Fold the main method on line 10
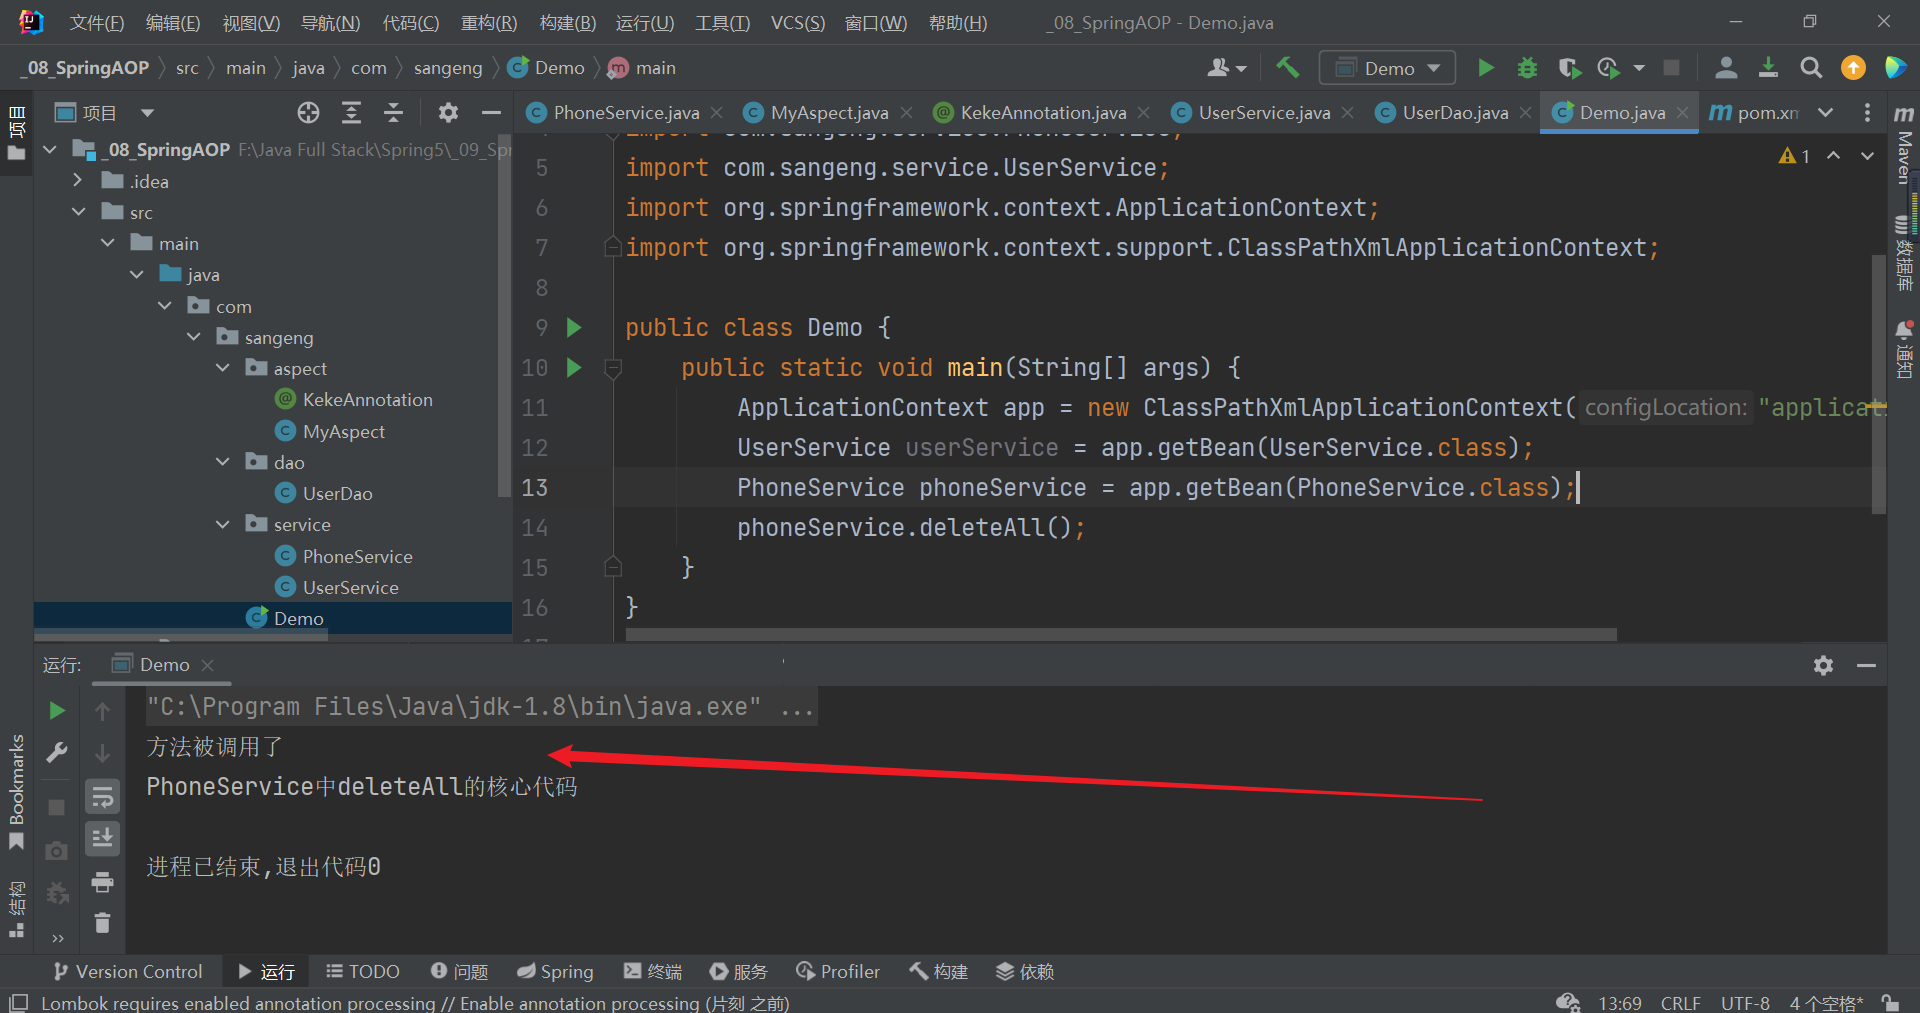 point(613,368)
